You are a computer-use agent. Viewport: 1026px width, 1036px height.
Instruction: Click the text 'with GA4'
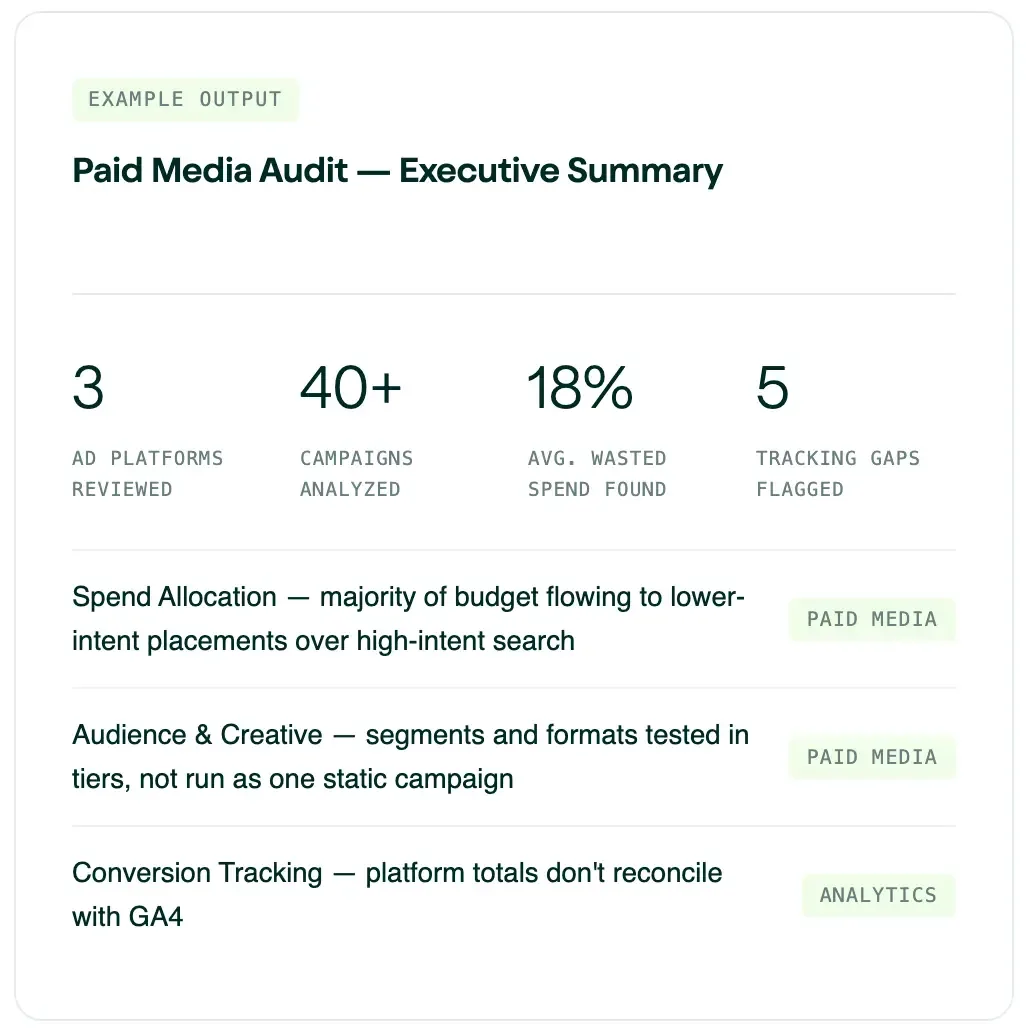pyautogui.click(x=128, y=917)
